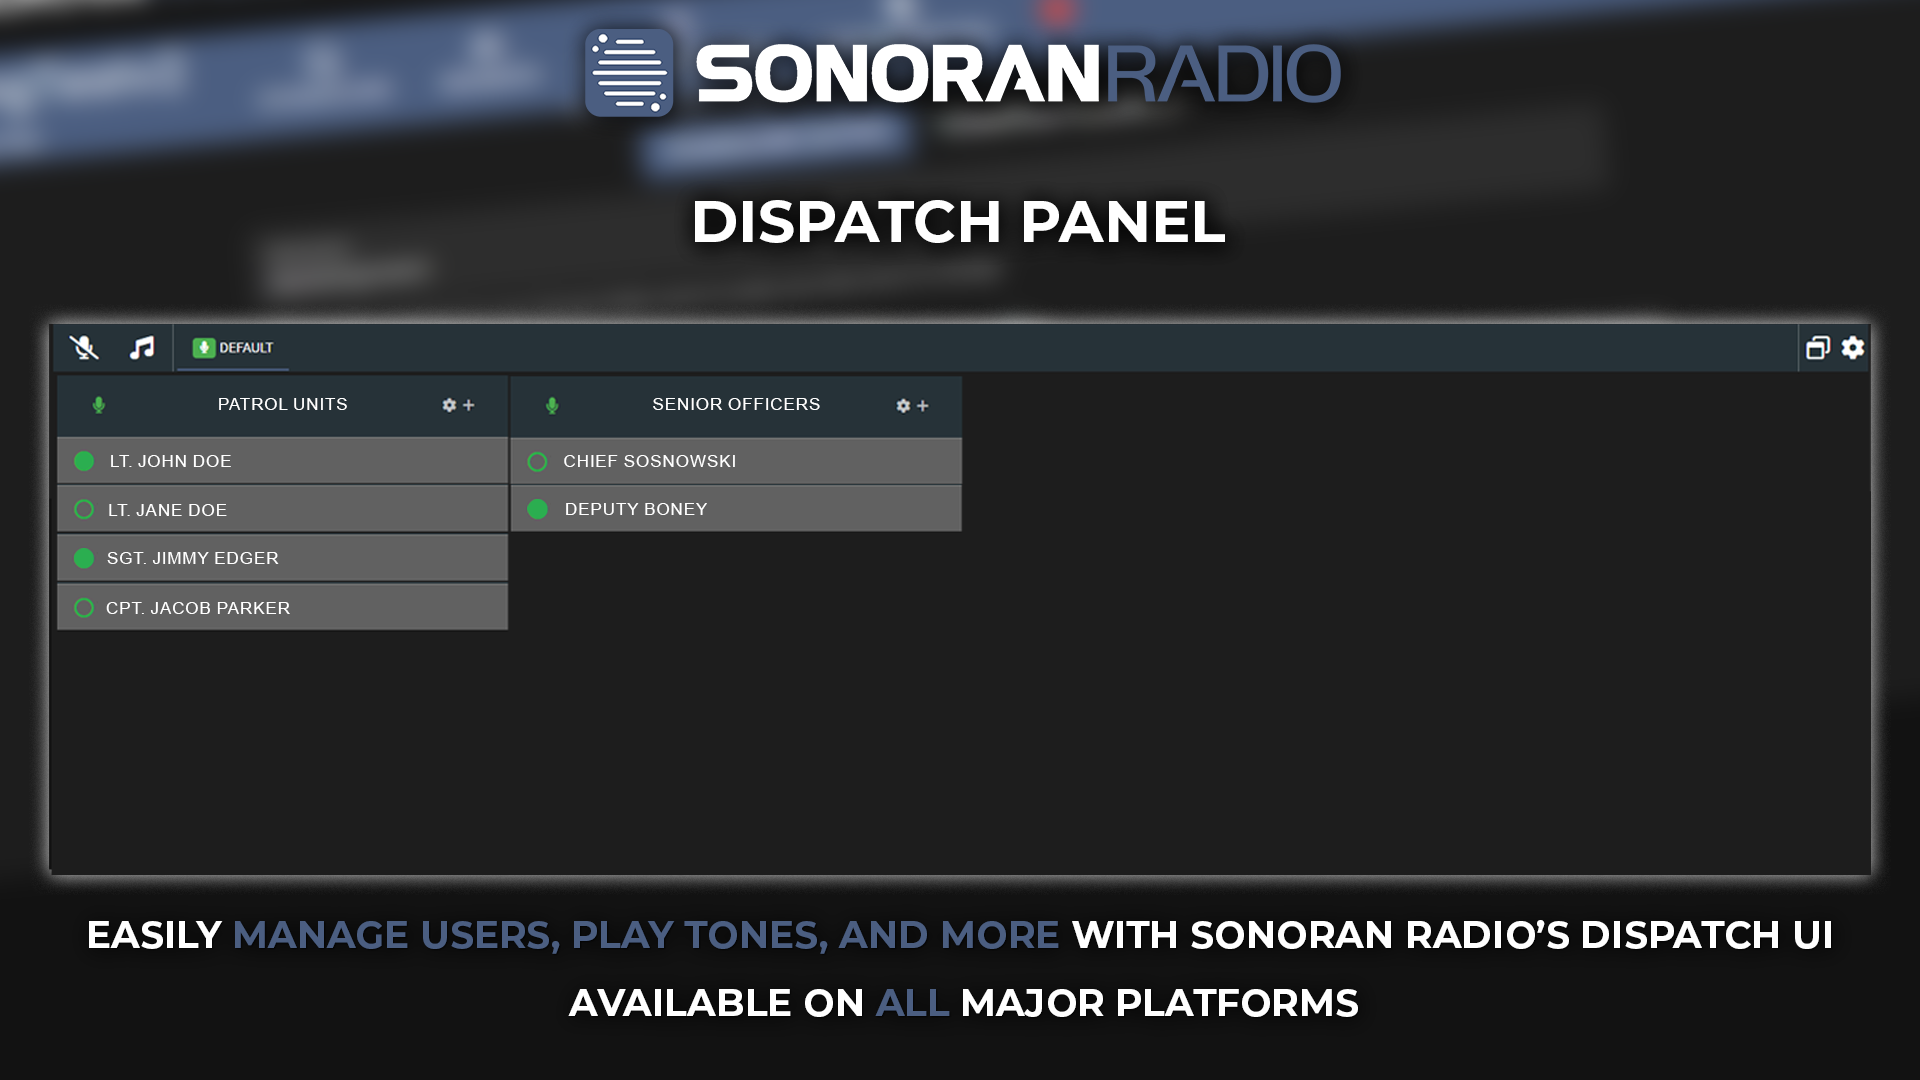The width and height of the screenshot is (1920, 1080).
Task: Add a member to SENIOR OFFICERS via plus
Action: [x=922, y=406]
